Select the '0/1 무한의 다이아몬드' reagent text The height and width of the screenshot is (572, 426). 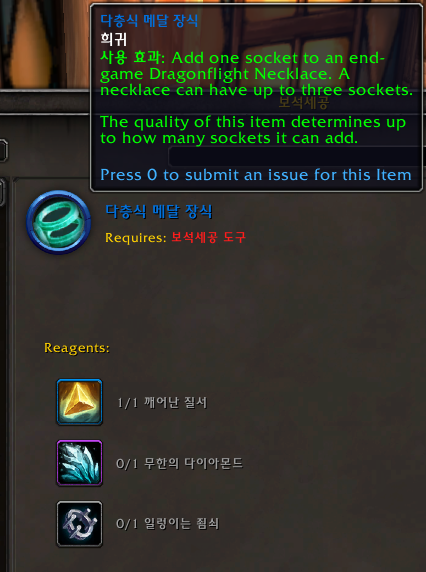pos(179,464)
